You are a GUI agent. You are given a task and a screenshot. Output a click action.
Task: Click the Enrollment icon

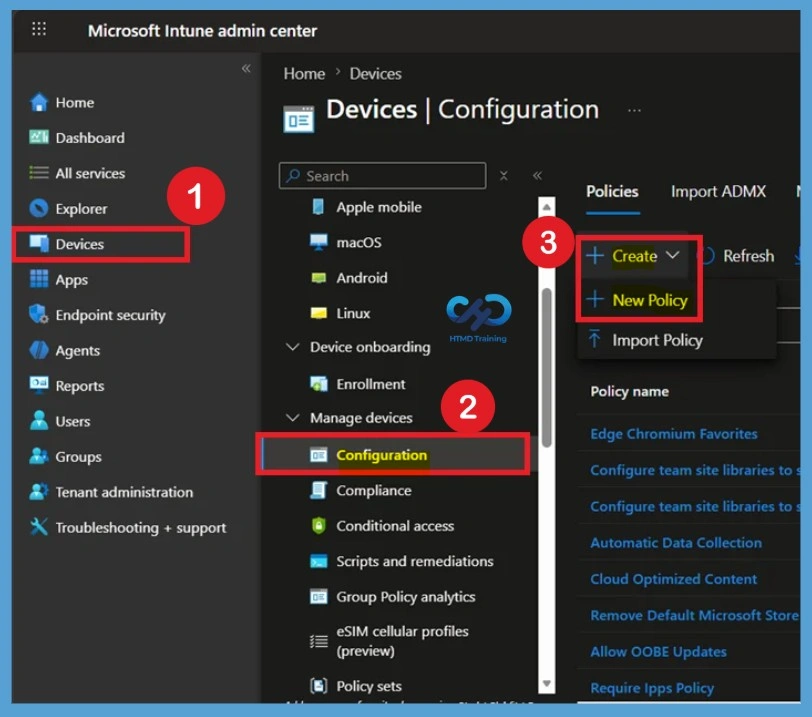pyautogui.click(x=318, y=384)
